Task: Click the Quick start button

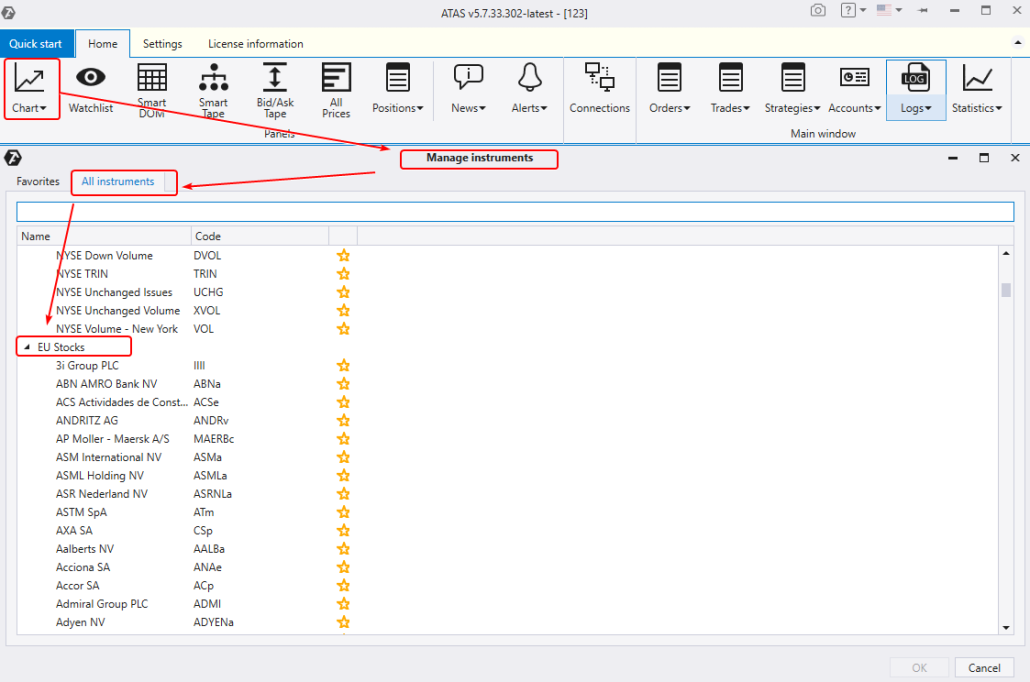Action: [x=35, y=44]
